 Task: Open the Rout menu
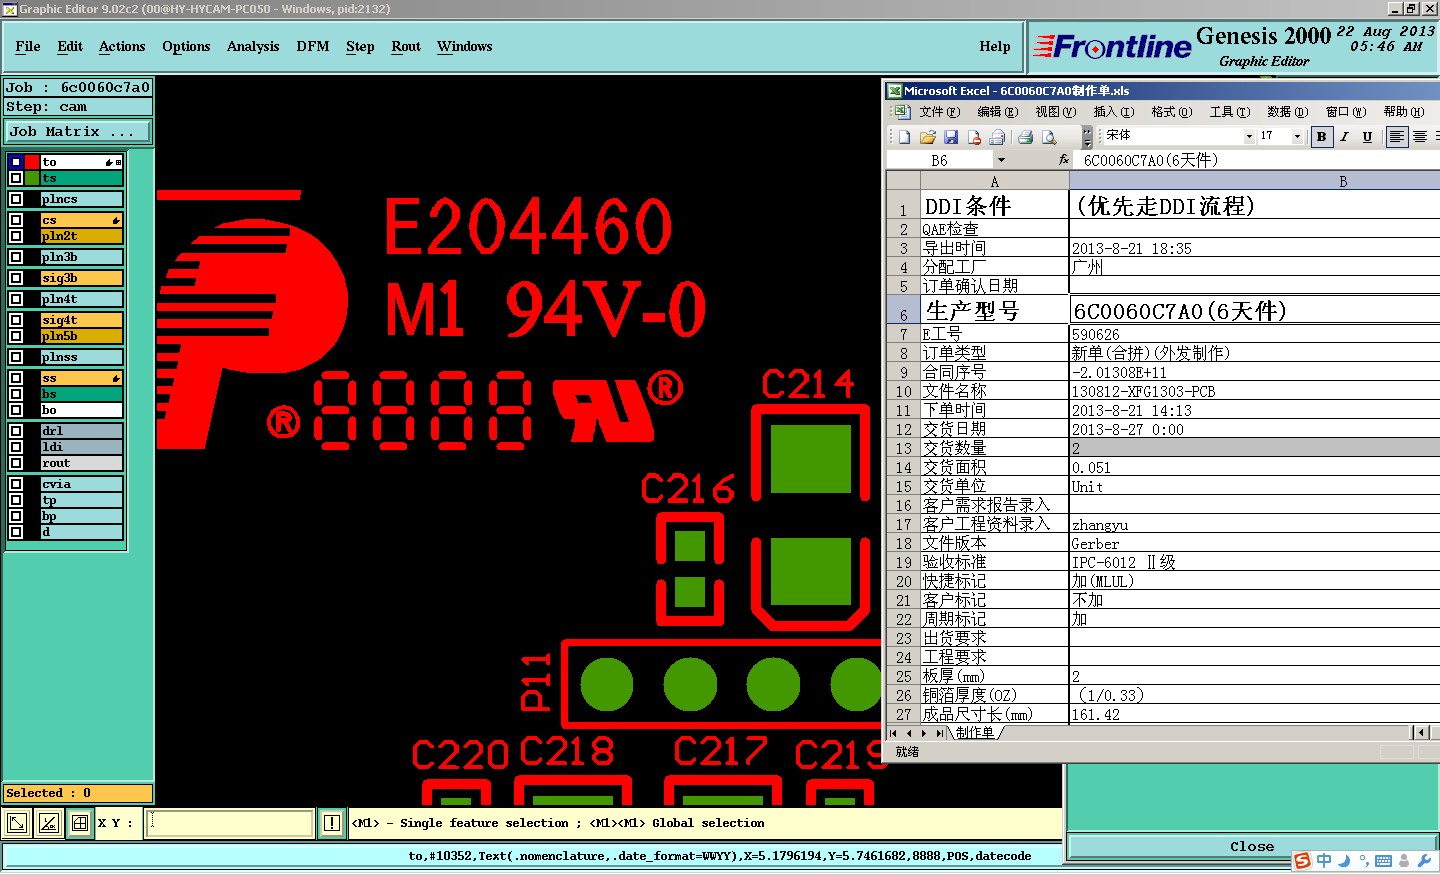(x=406, y=46)
